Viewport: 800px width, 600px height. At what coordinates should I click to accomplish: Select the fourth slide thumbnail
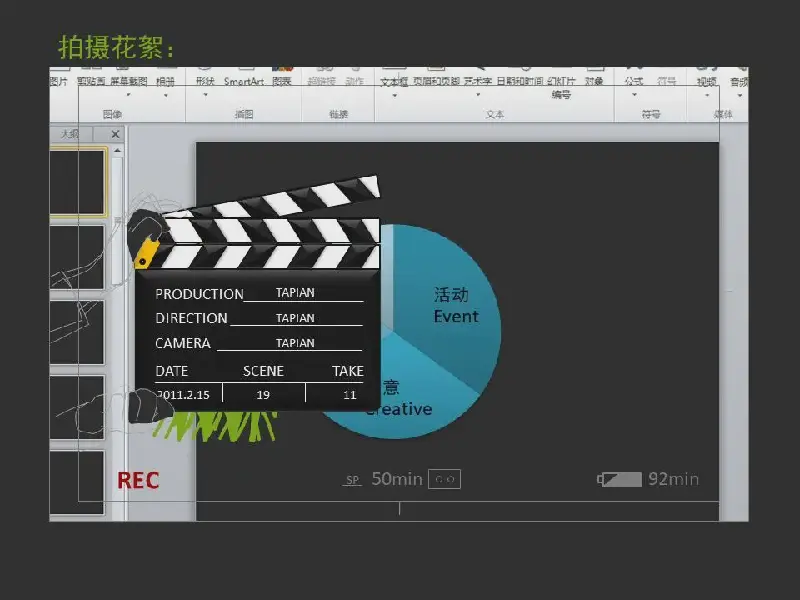point(78,407)
